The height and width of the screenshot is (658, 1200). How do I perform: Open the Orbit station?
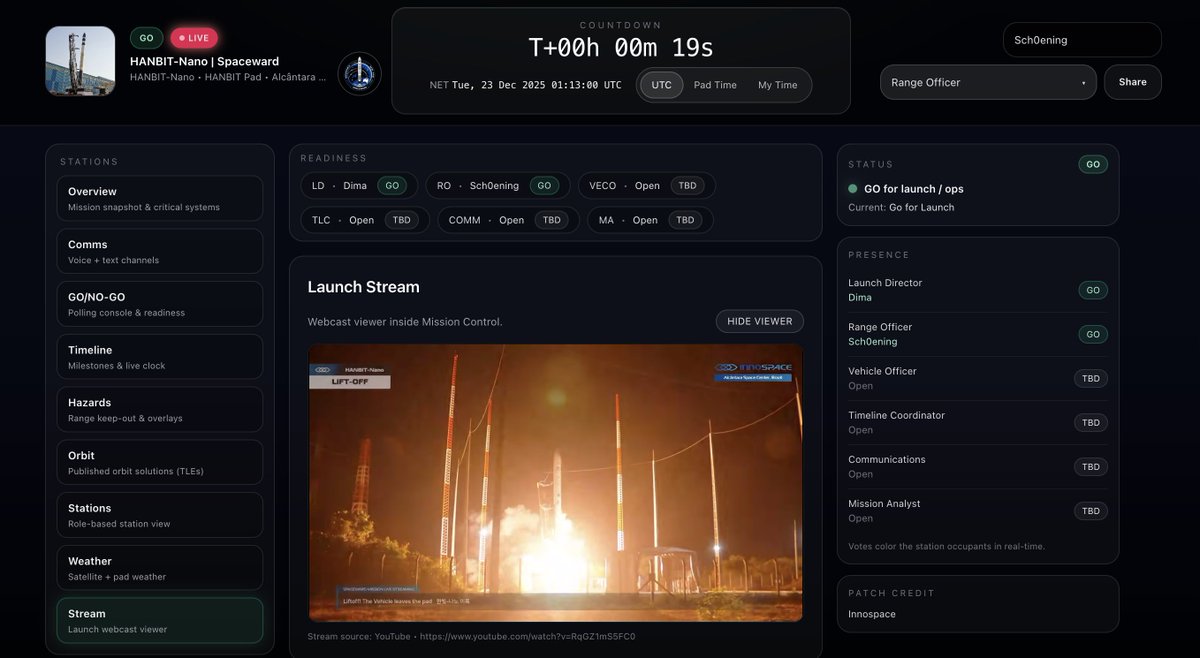160,462
